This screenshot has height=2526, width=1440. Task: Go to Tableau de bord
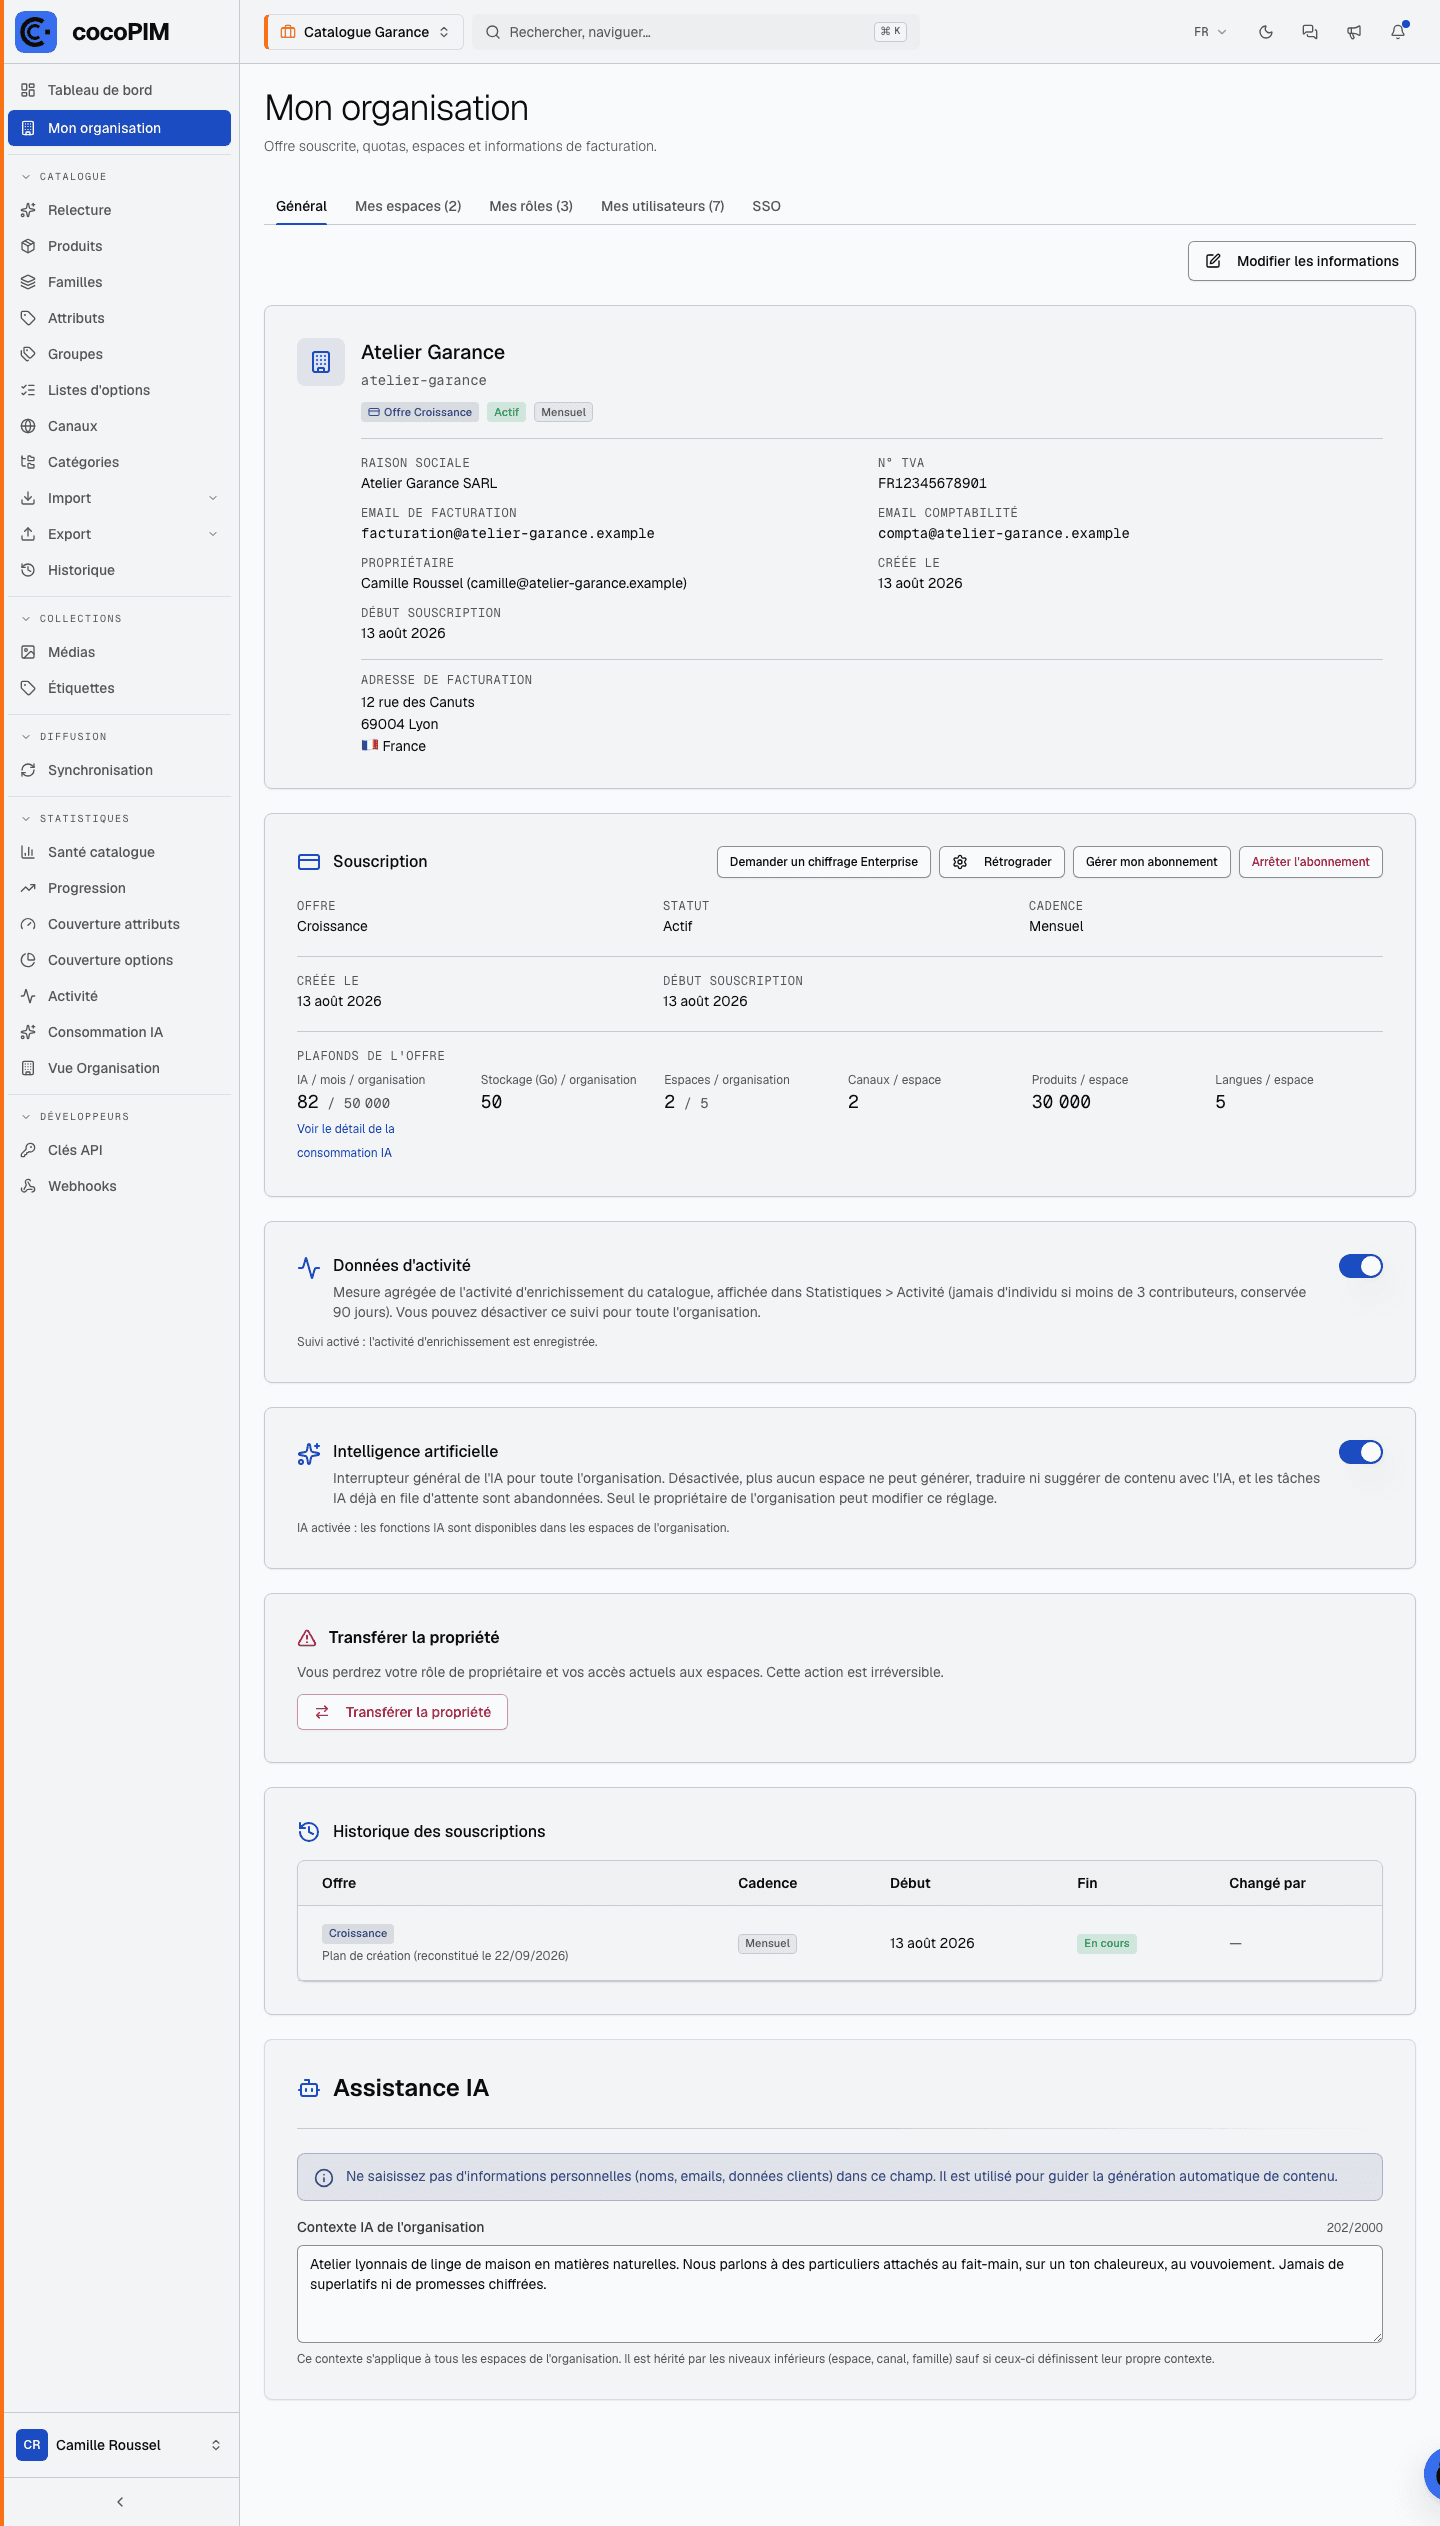119,90
